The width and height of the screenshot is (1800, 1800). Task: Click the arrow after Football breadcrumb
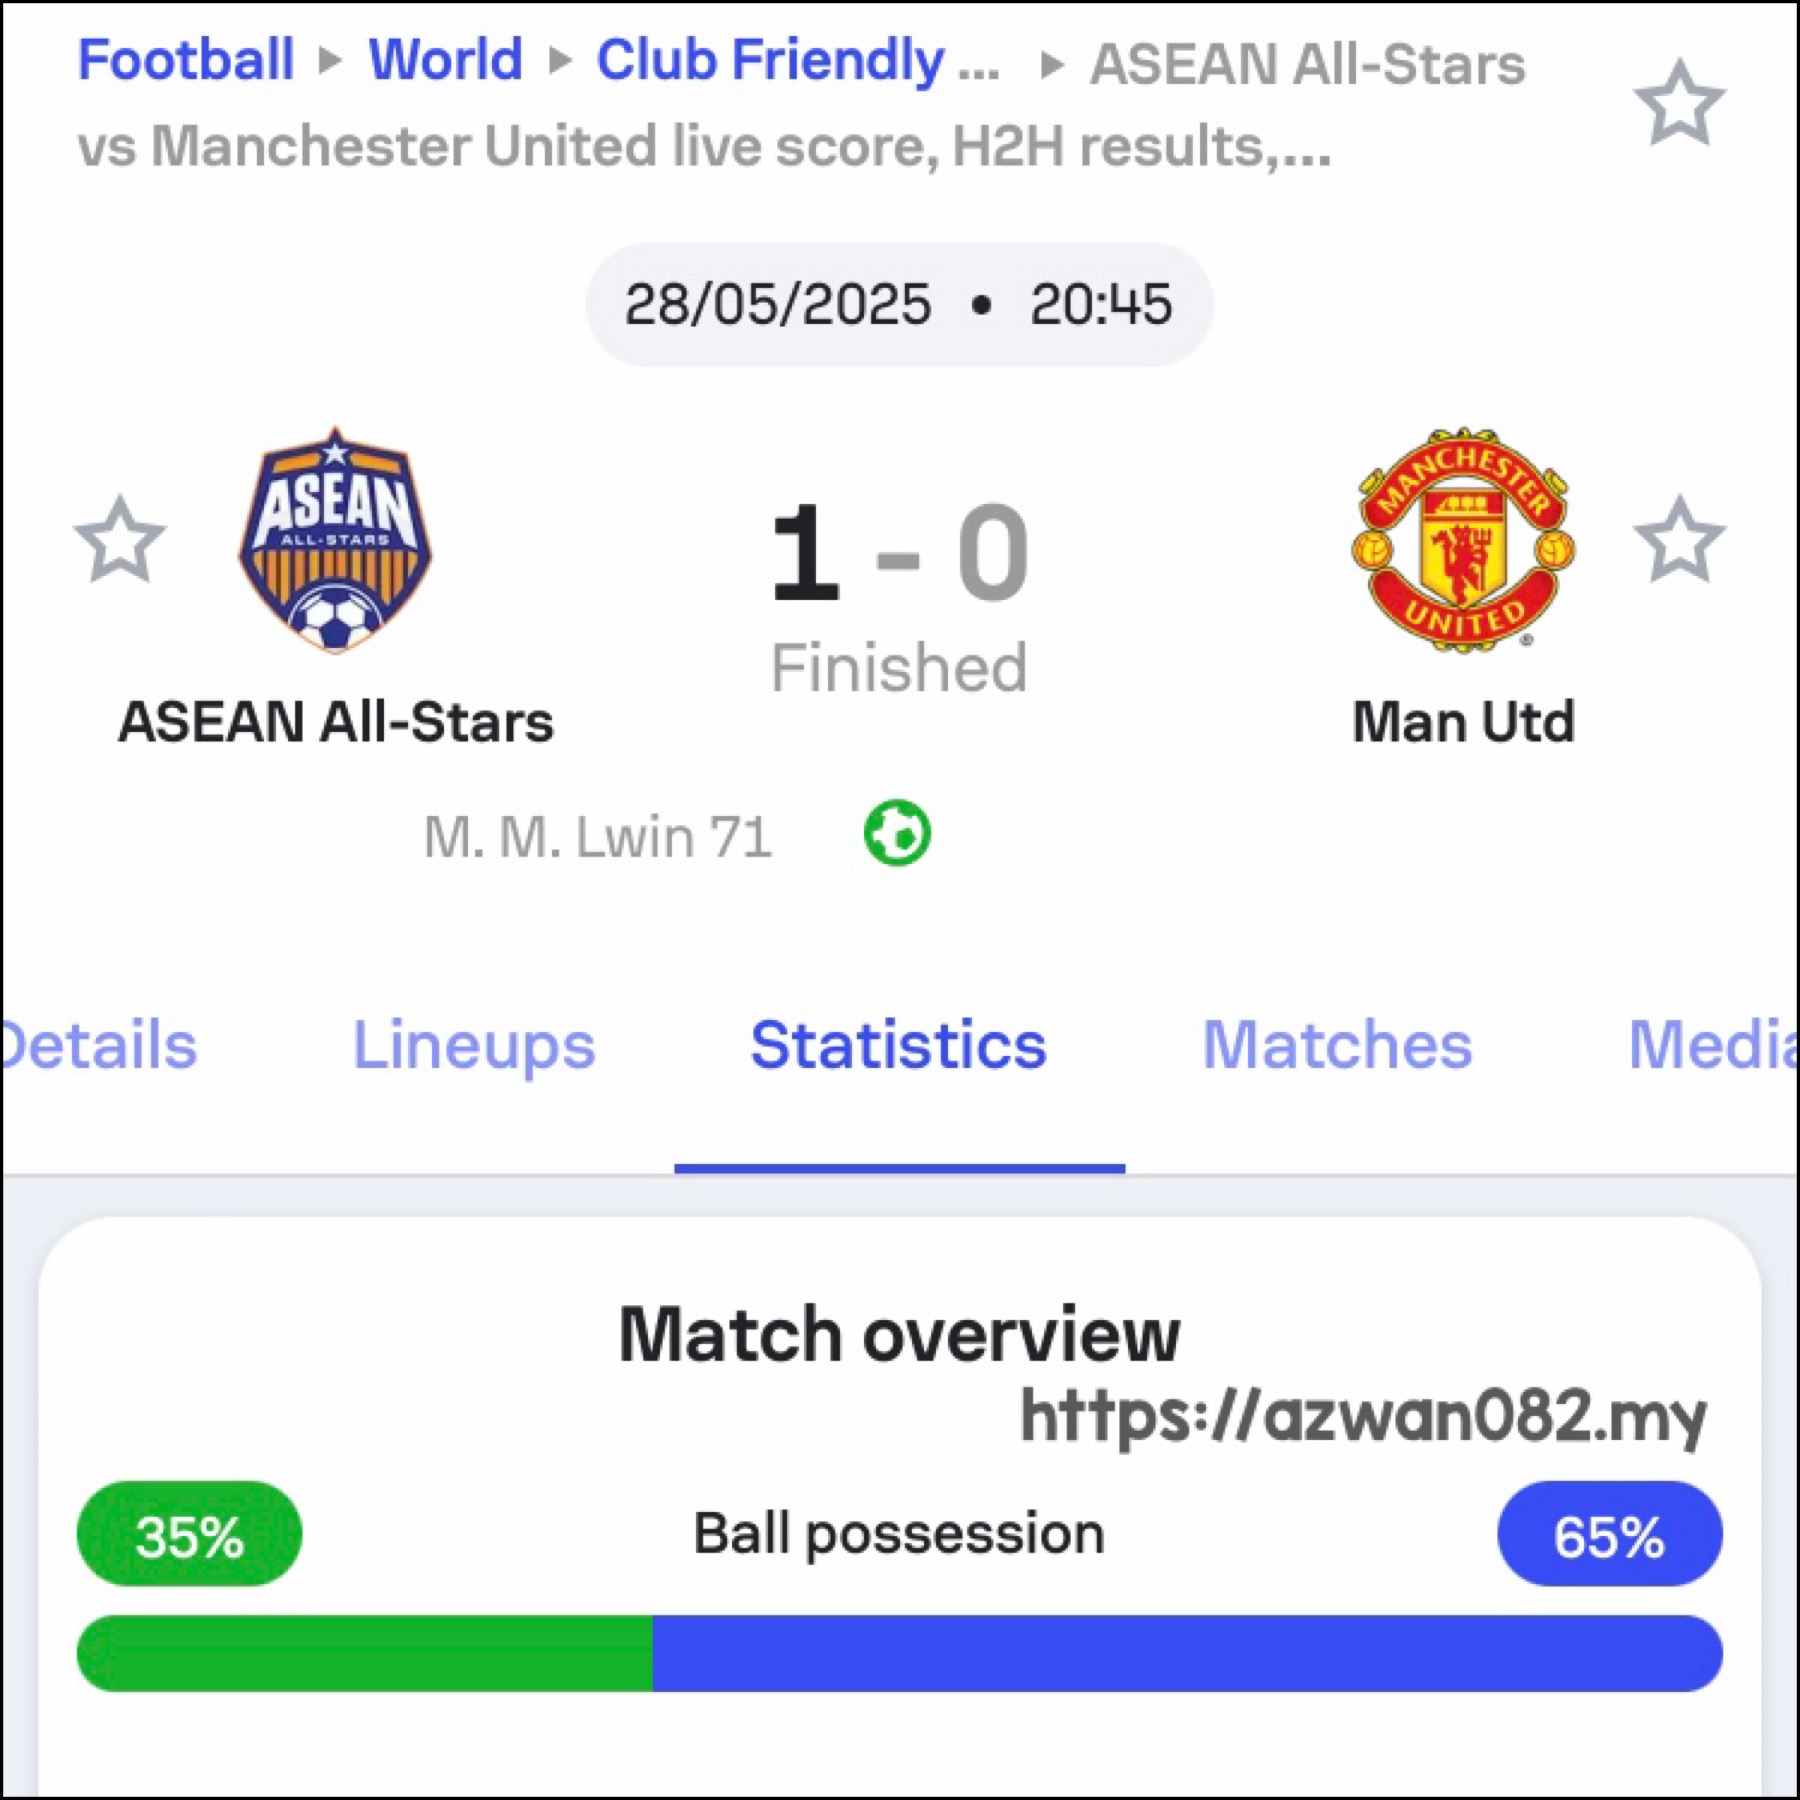[x=330, y=61]
